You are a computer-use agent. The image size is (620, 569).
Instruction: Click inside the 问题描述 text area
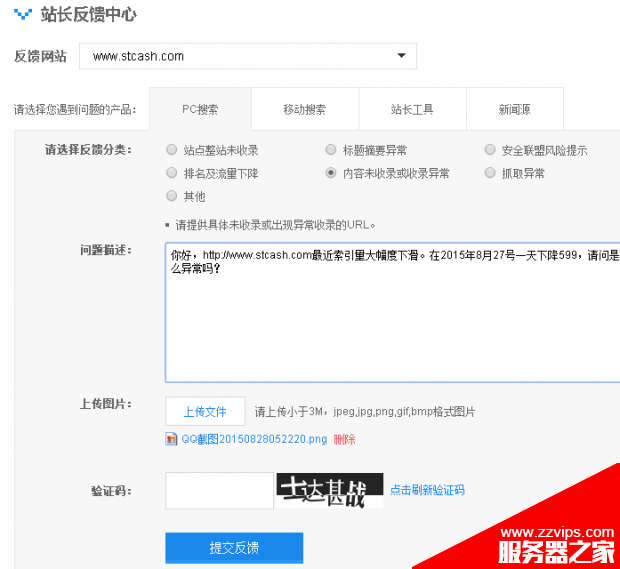(392, 312)
